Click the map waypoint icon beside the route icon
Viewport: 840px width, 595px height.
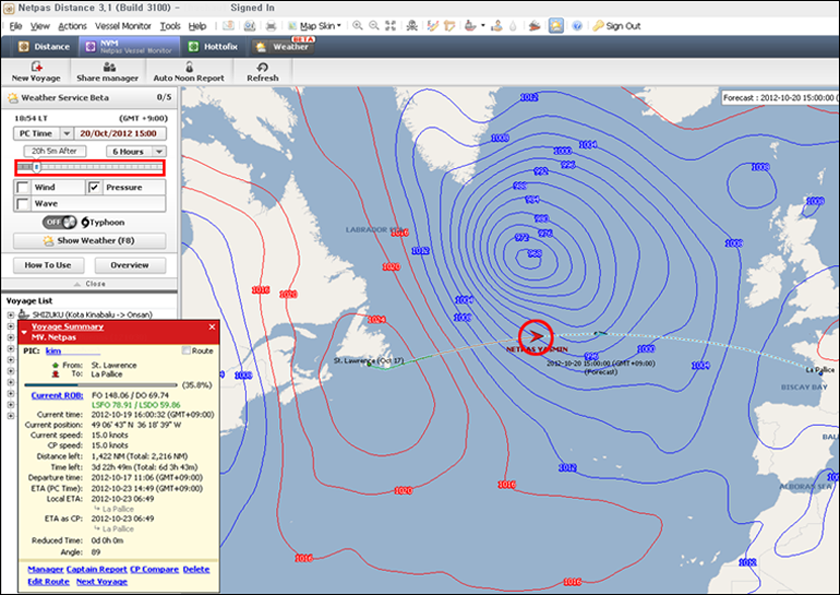click(449, 26)
